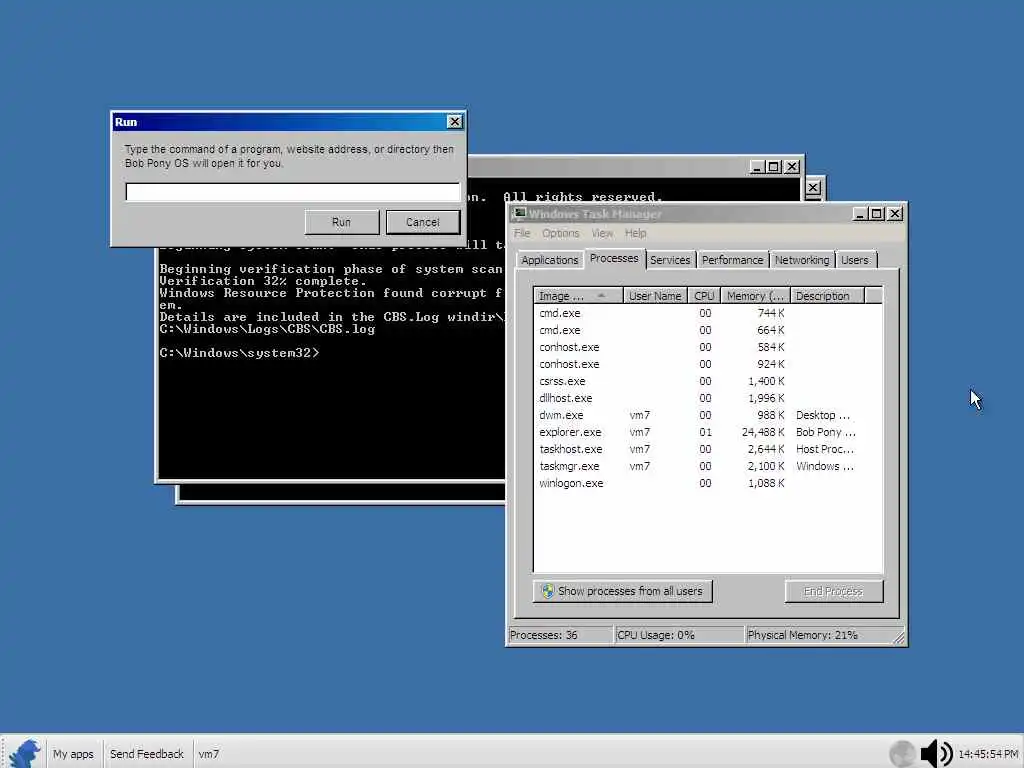Viewport: 1024px width, 768px height.
Task: Click the Verification 32% complete line
Action: (263, 281)
